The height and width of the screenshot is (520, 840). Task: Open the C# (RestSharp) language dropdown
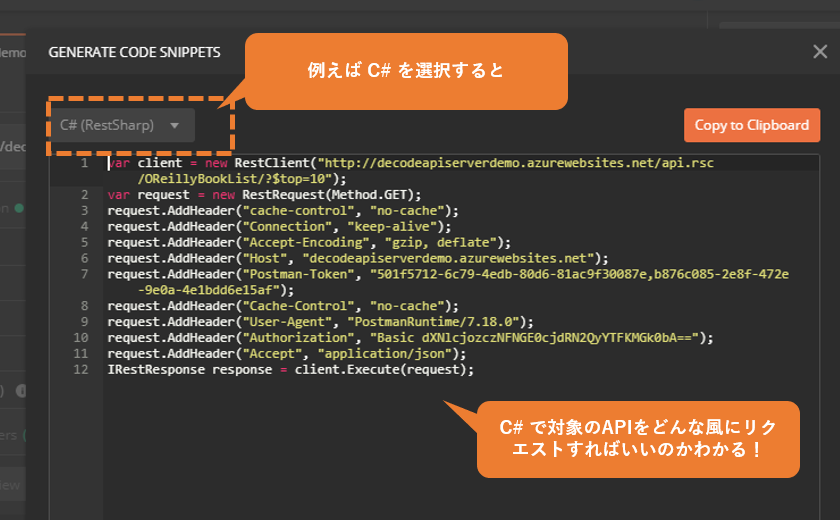[123, 125]
